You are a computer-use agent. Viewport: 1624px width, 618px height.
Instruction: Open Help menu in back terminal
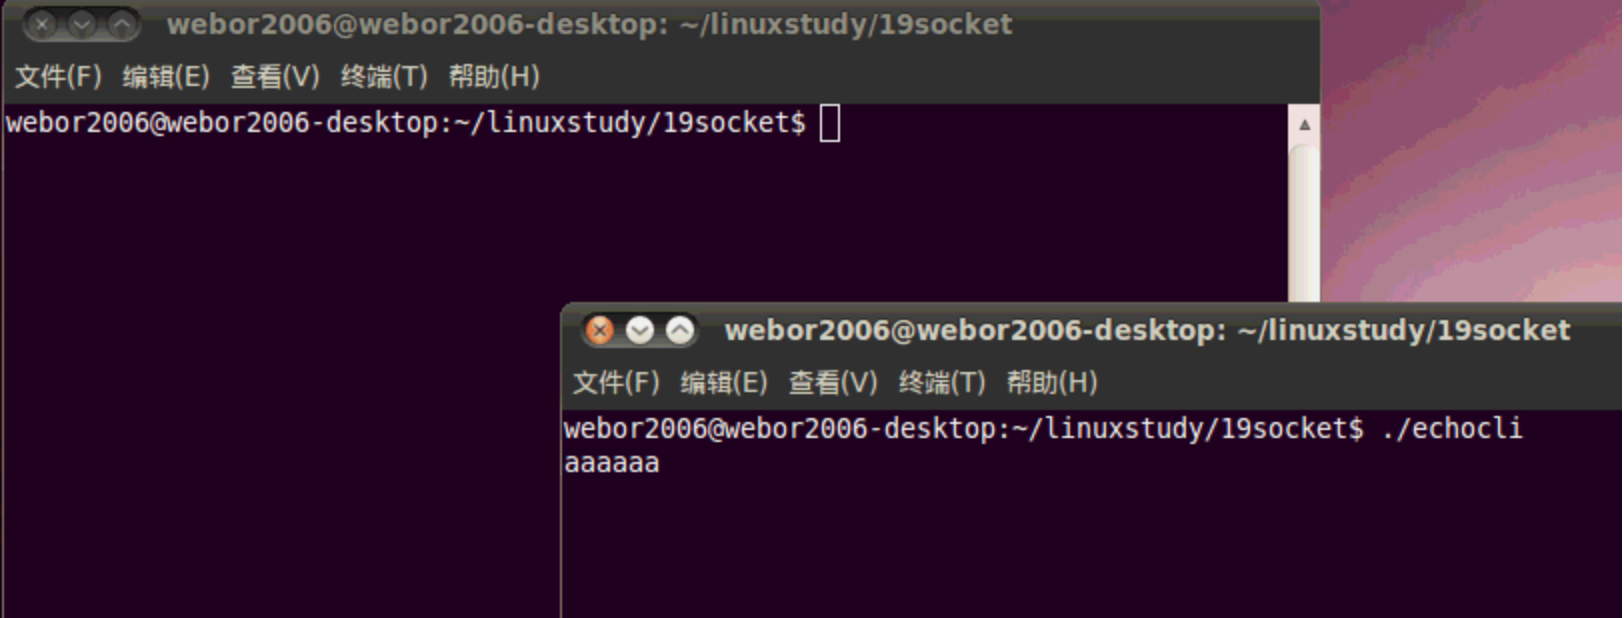[x=494, y=76]
